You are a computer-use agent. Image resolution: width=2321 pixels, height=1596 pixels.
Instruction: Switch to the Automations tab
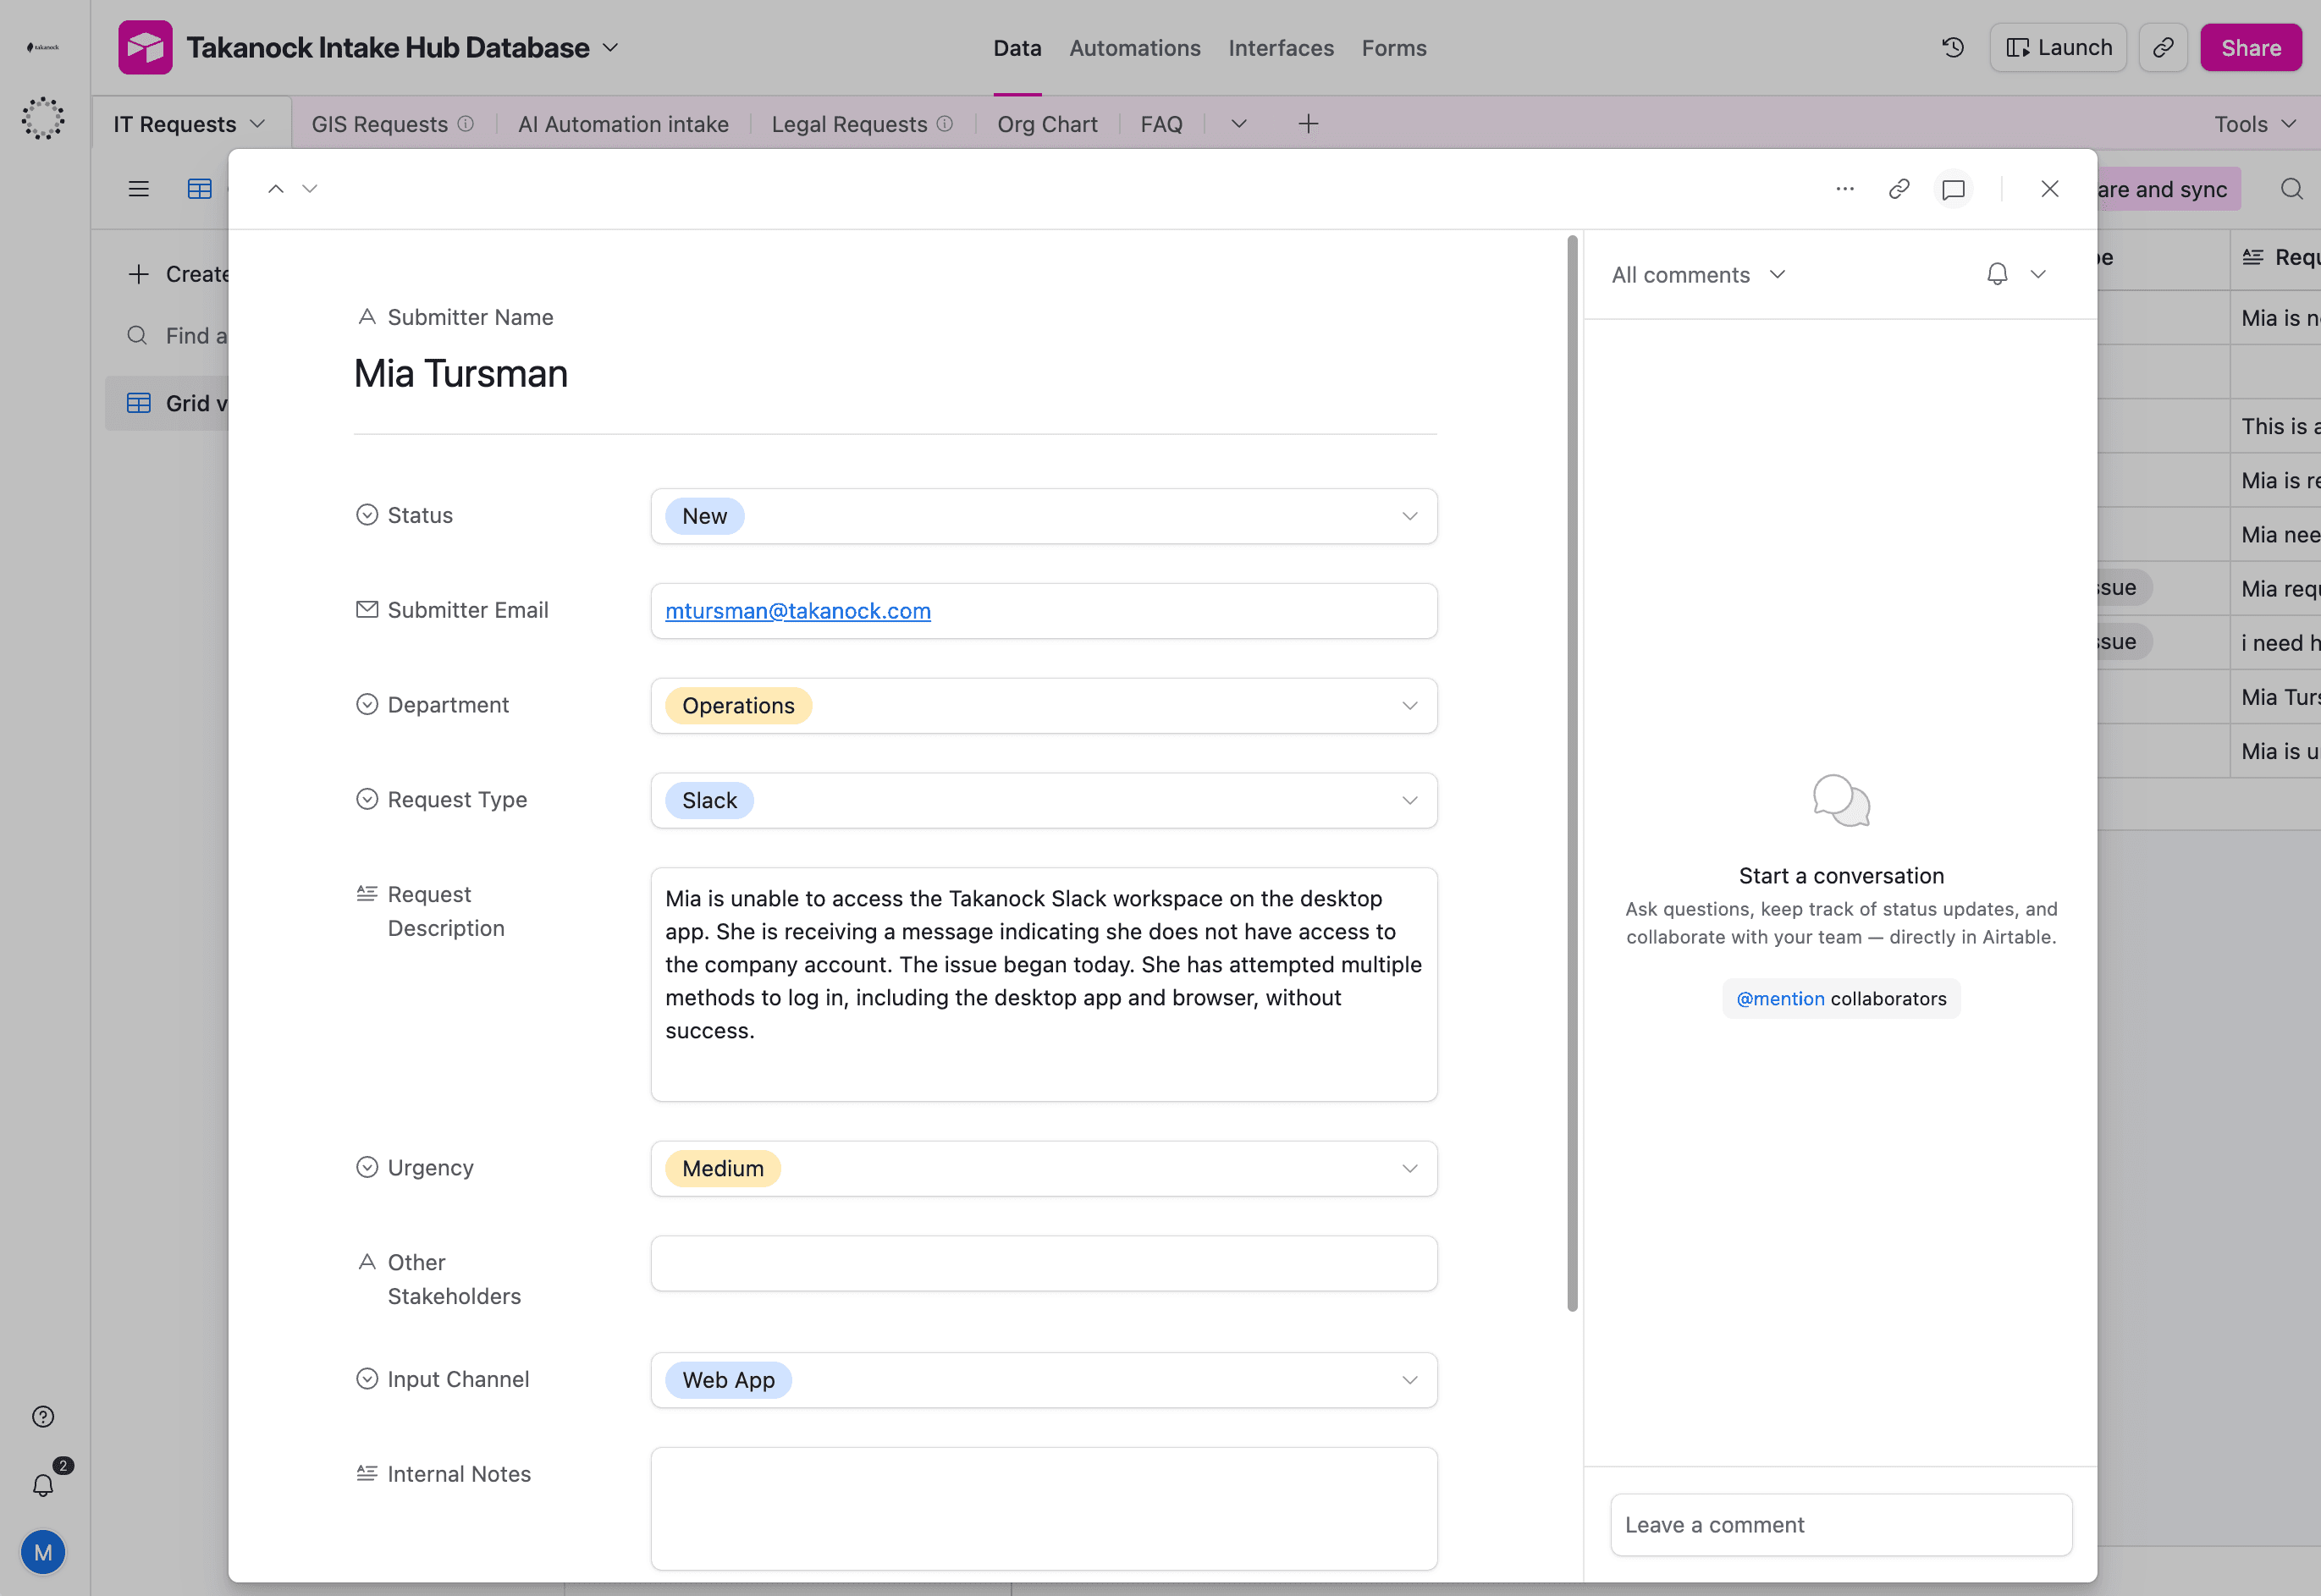[1135, 48]
